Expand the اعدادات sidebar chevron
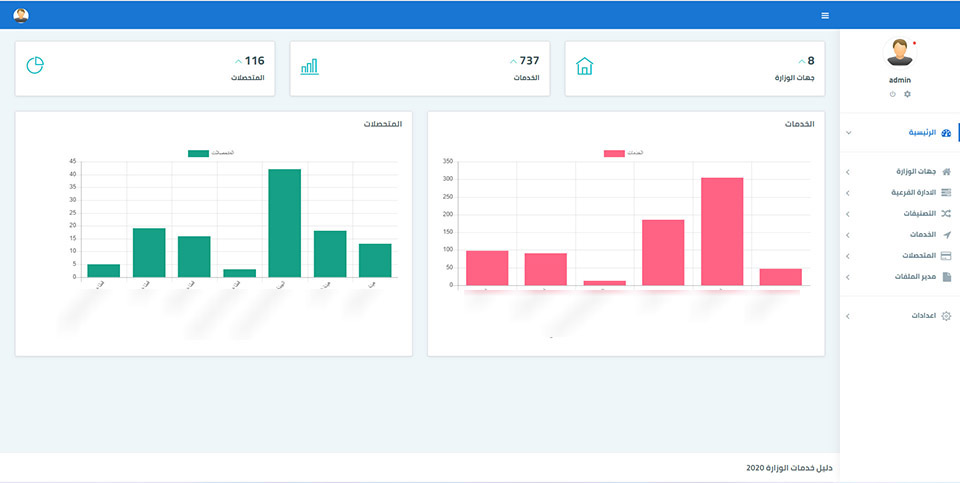 point(847,316)
